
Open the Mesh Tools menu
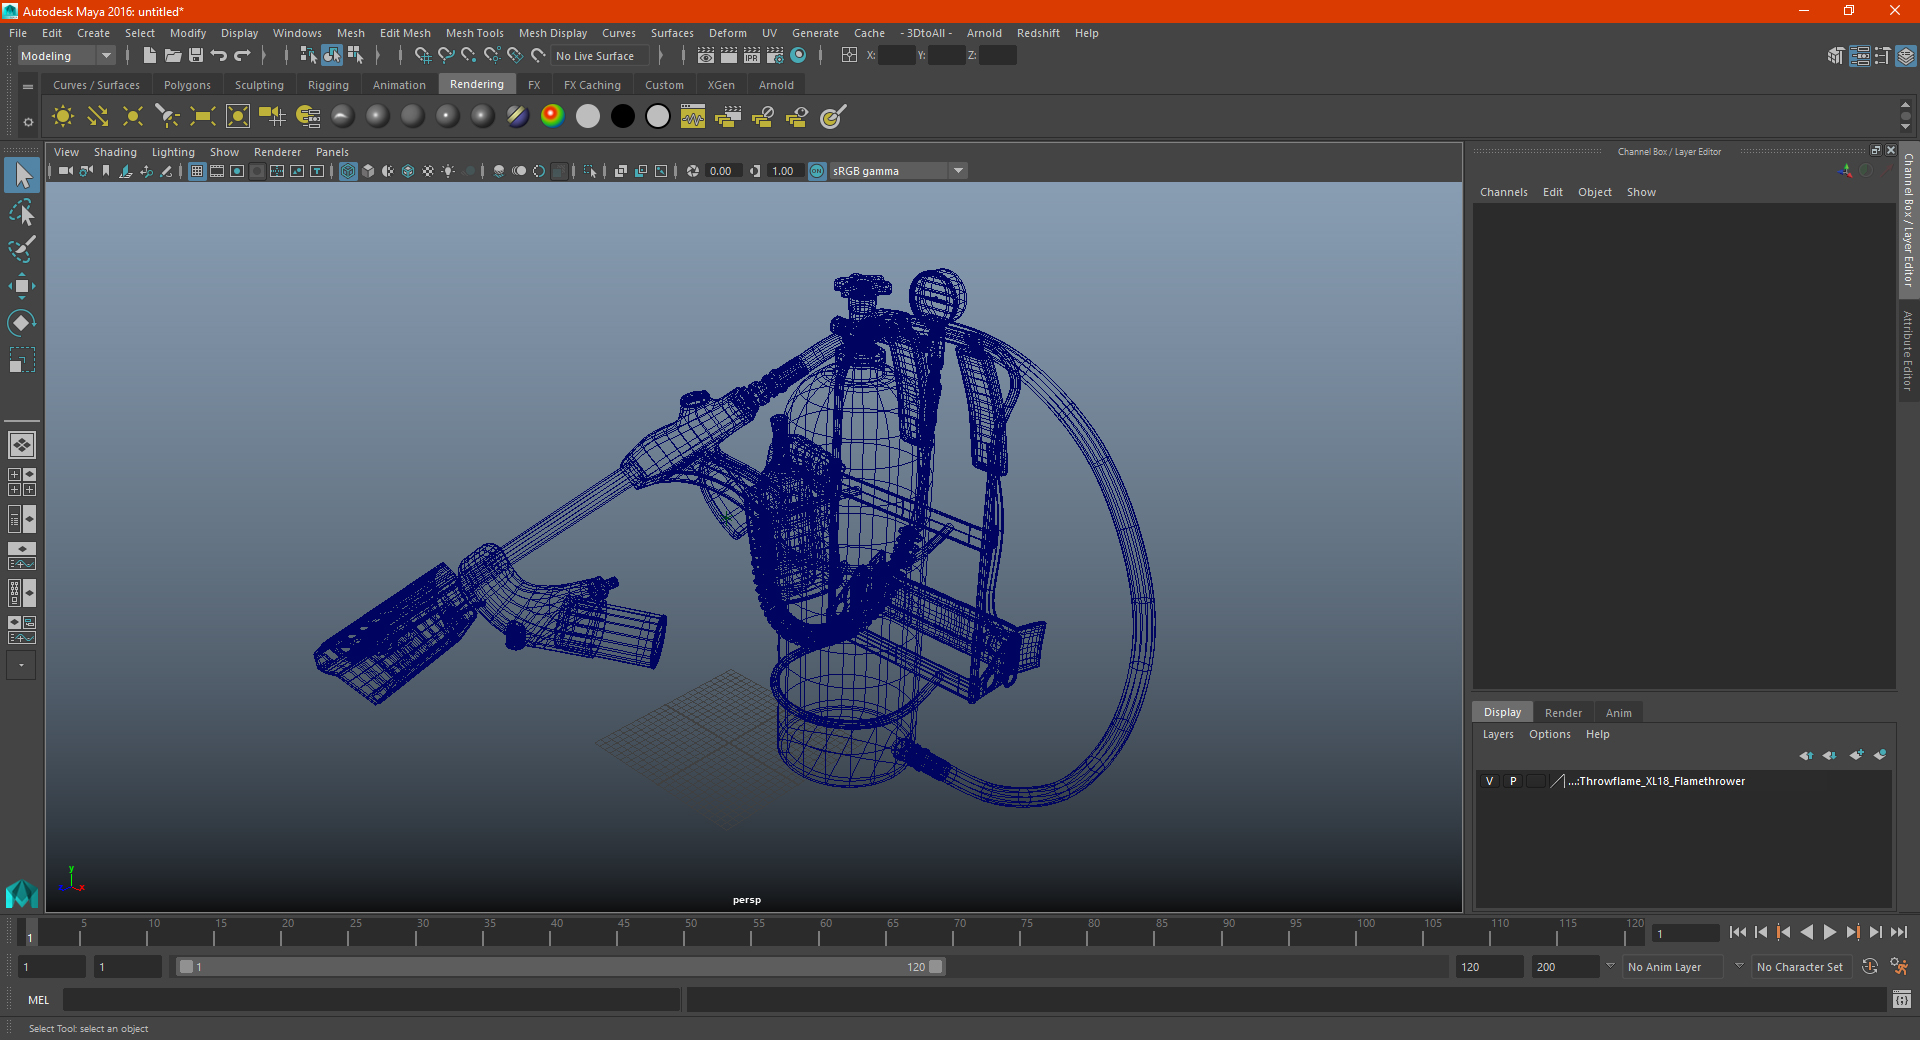(x=474, y=33)
